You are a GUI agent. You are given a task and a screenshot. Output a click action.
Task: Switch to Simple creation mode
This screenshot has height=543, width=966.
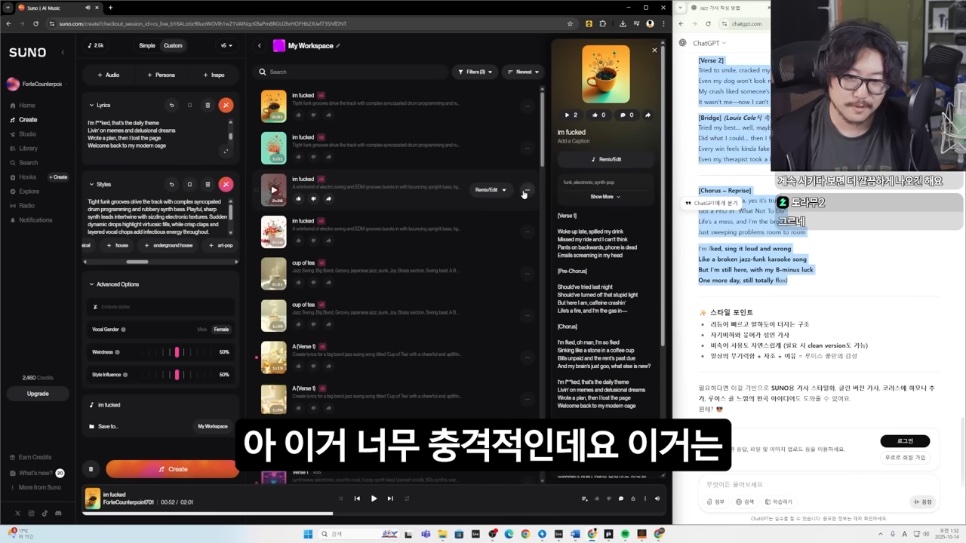coord(147,46)
